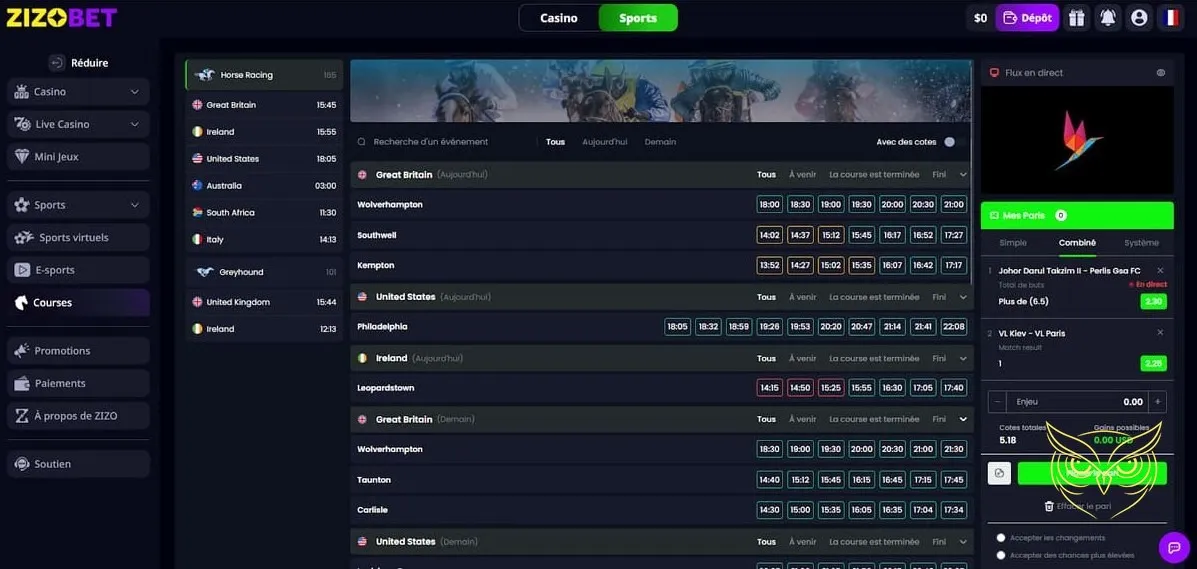Screen dimensions: 1197x569
Task: Open the live chat bubble icon
Action: click(1174, 547)
